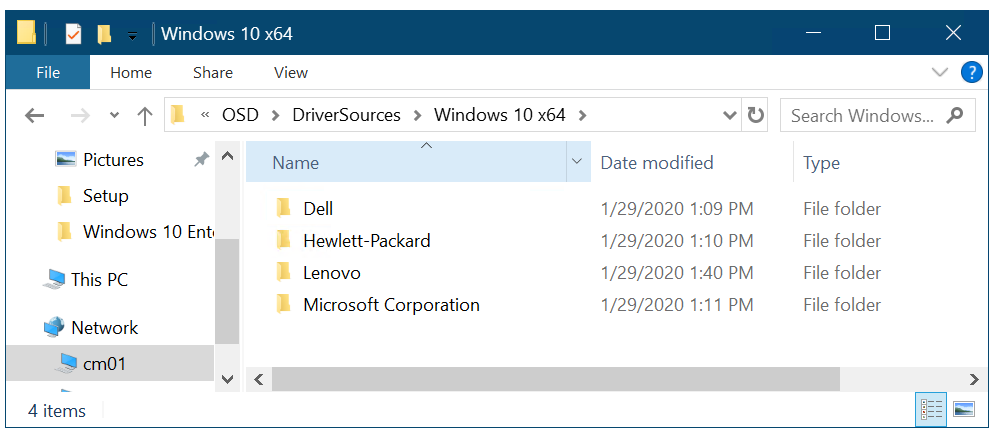Open Recent locations dropdown arrow

114,115
